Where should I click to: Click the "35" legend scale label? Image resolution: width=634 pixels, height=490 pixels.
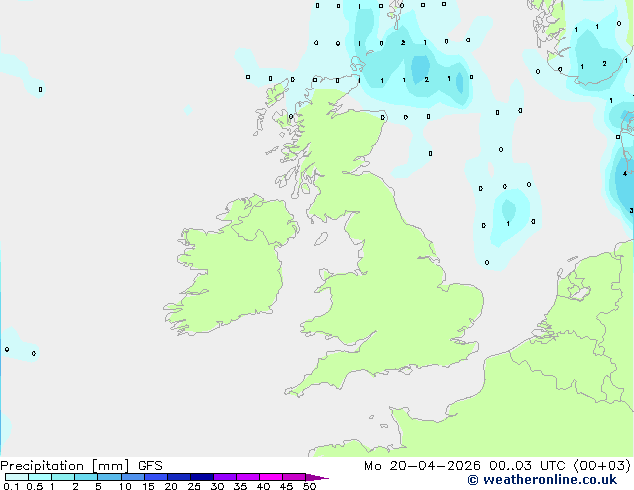(x=240, y=486)
